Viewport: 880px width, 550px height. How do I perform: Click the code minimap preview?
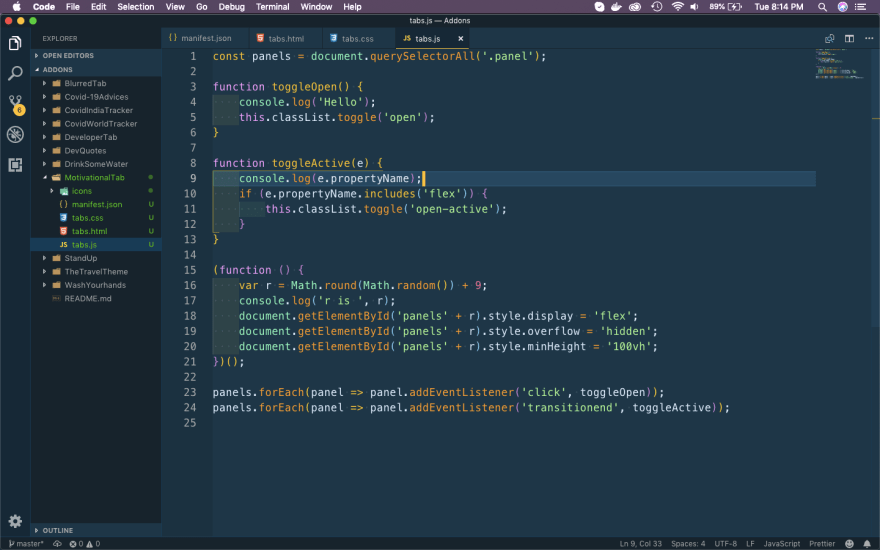coord(840,64)
